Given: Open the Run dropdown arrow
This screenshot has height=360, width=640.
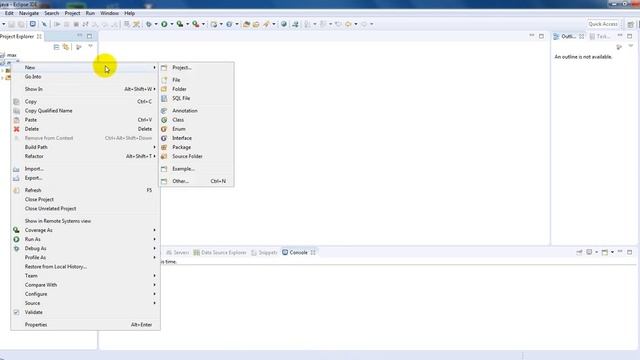Looking at the screenshot, I should pyautogui.click(x=171, y=24).
